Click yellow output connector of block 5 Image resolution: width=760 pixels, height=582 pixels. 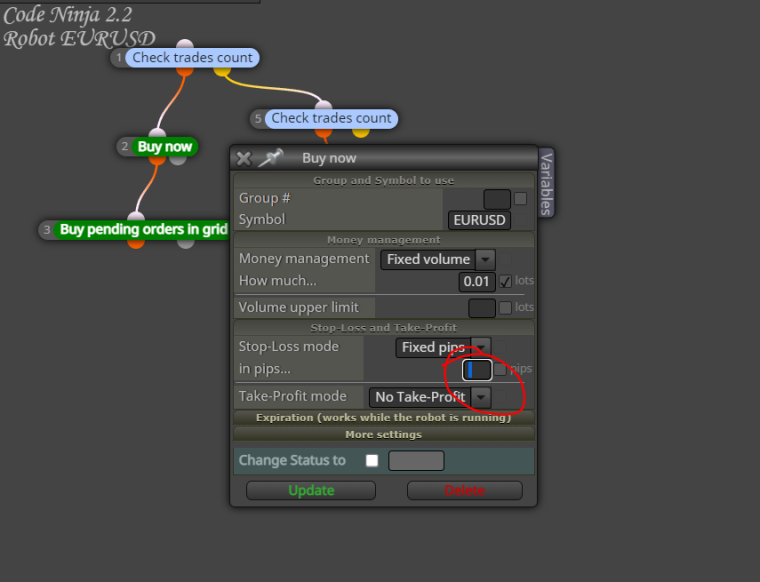[x=361, y=132]
